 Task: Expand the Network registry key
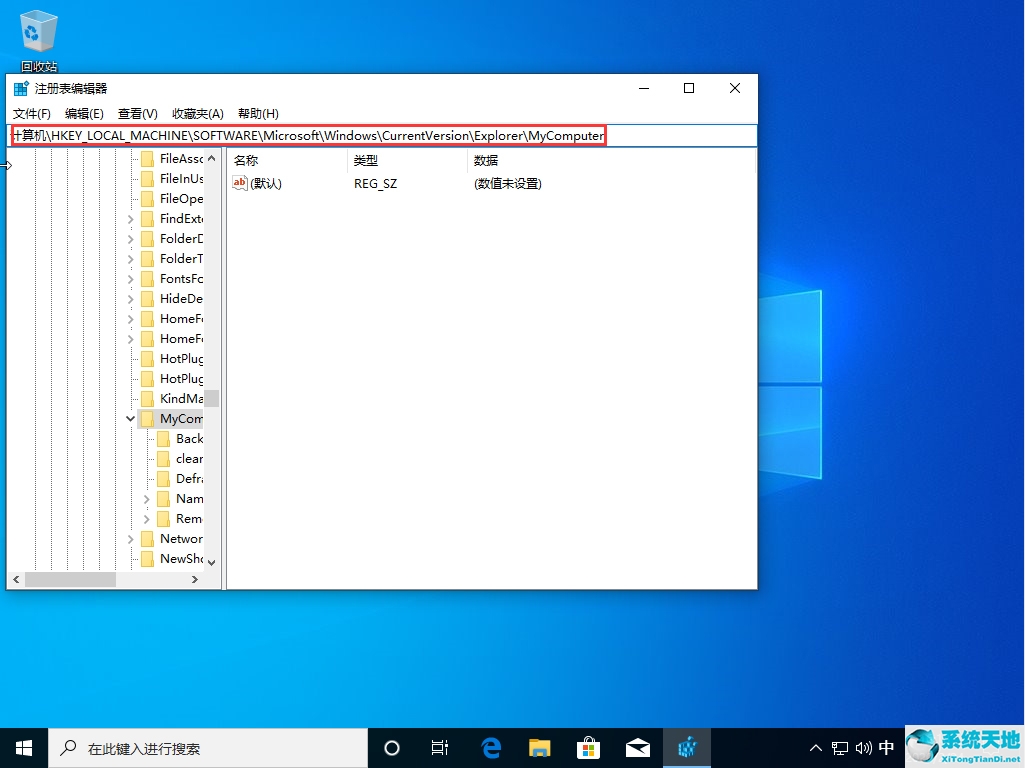130,538
